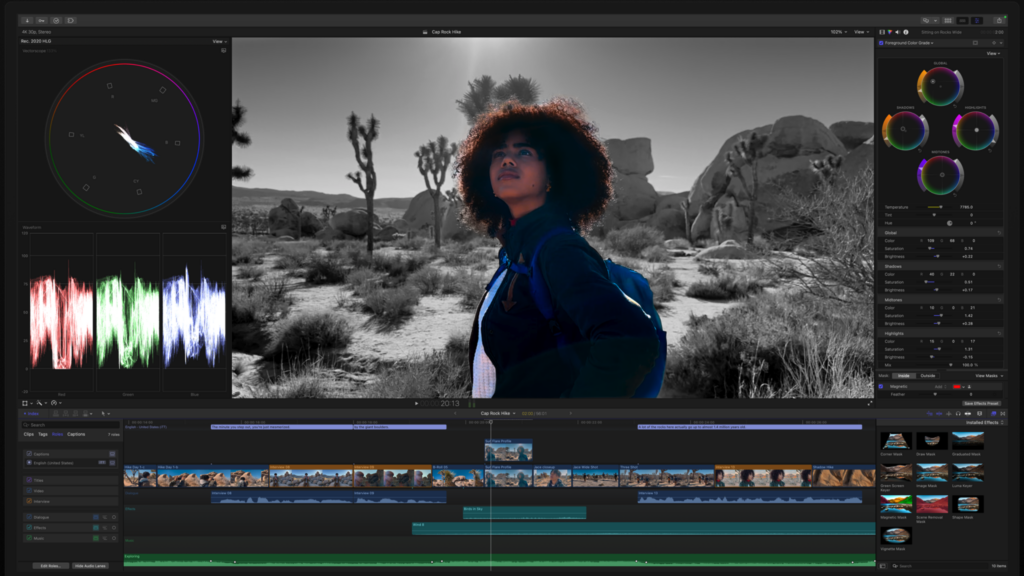Open the effects browser icon
This screenshot has width=1024, height=576.
click(993, 413)
